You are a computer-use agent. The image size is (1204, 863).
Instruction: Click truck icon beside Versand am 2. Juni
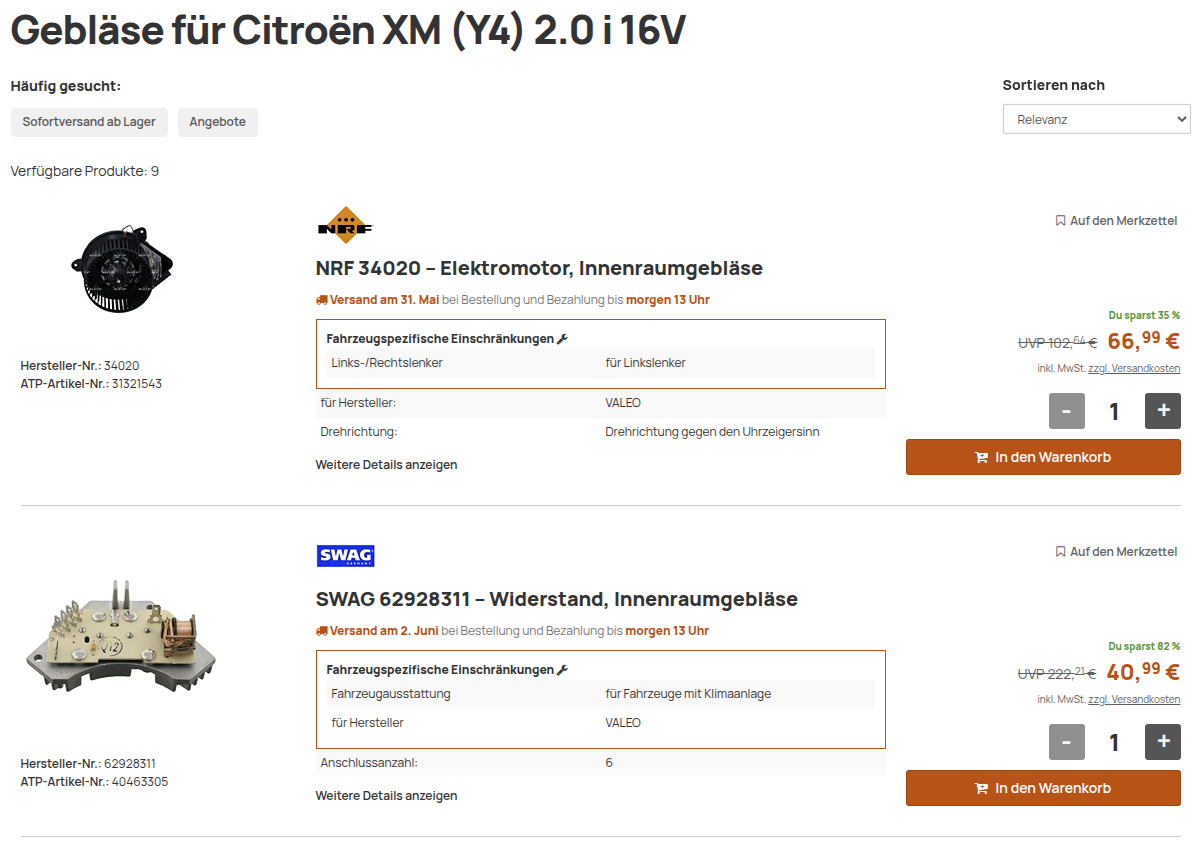coord(322,631)
